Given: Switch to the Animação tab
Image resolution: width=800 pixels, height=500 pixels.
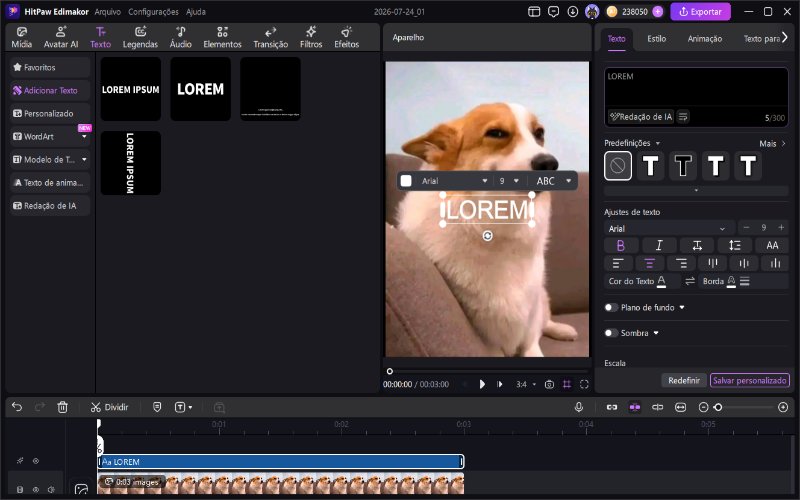Looking at the screenshot, I should [704, 39].
